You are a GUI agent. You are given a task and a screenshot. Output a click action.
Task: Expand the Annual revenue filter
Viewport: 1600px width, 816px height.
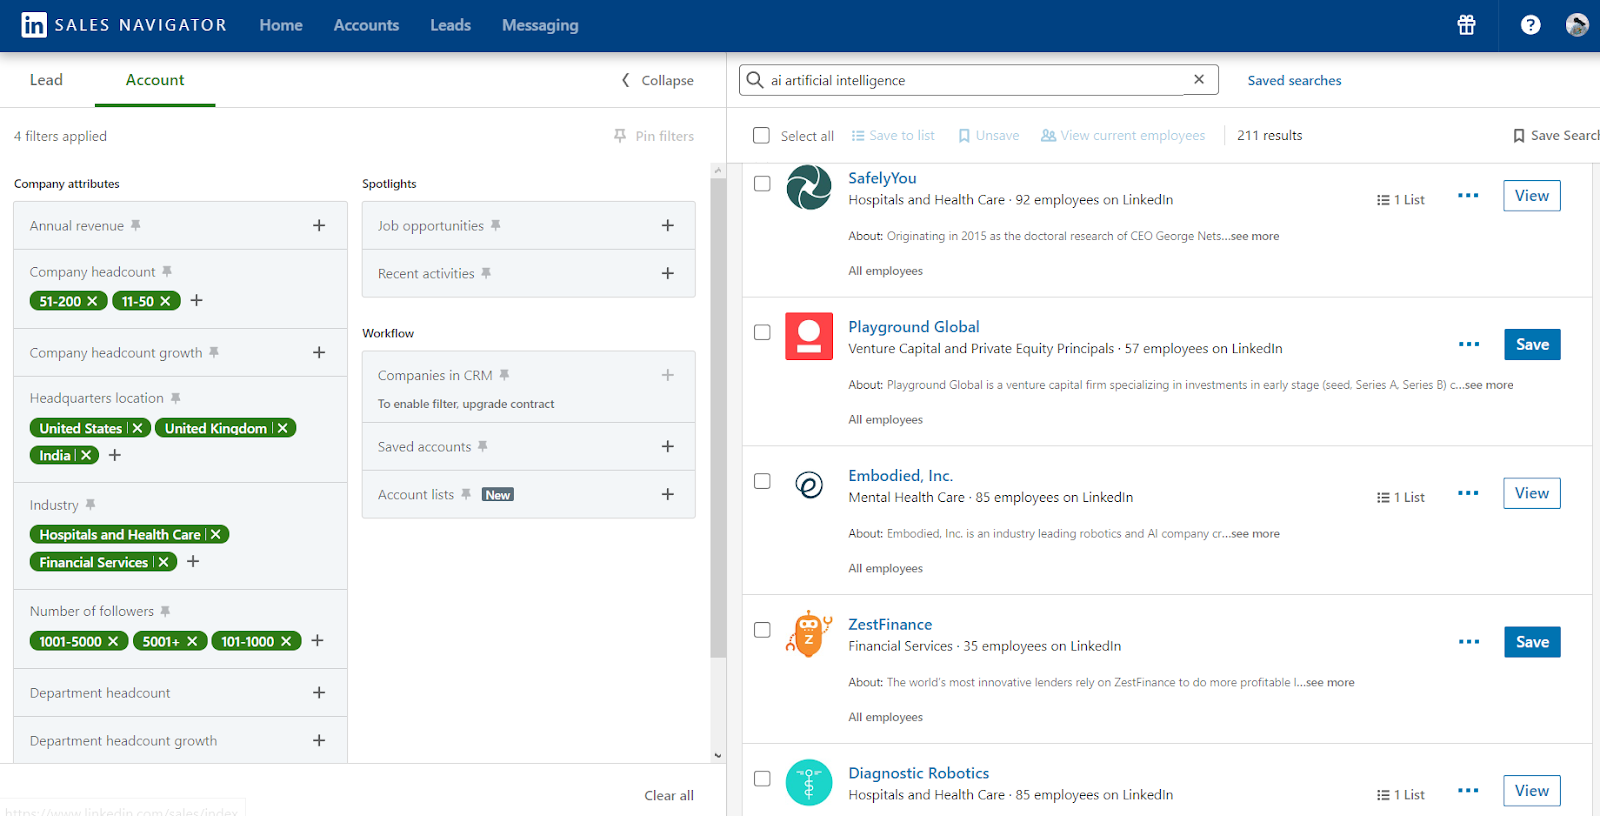pos(319,226)
